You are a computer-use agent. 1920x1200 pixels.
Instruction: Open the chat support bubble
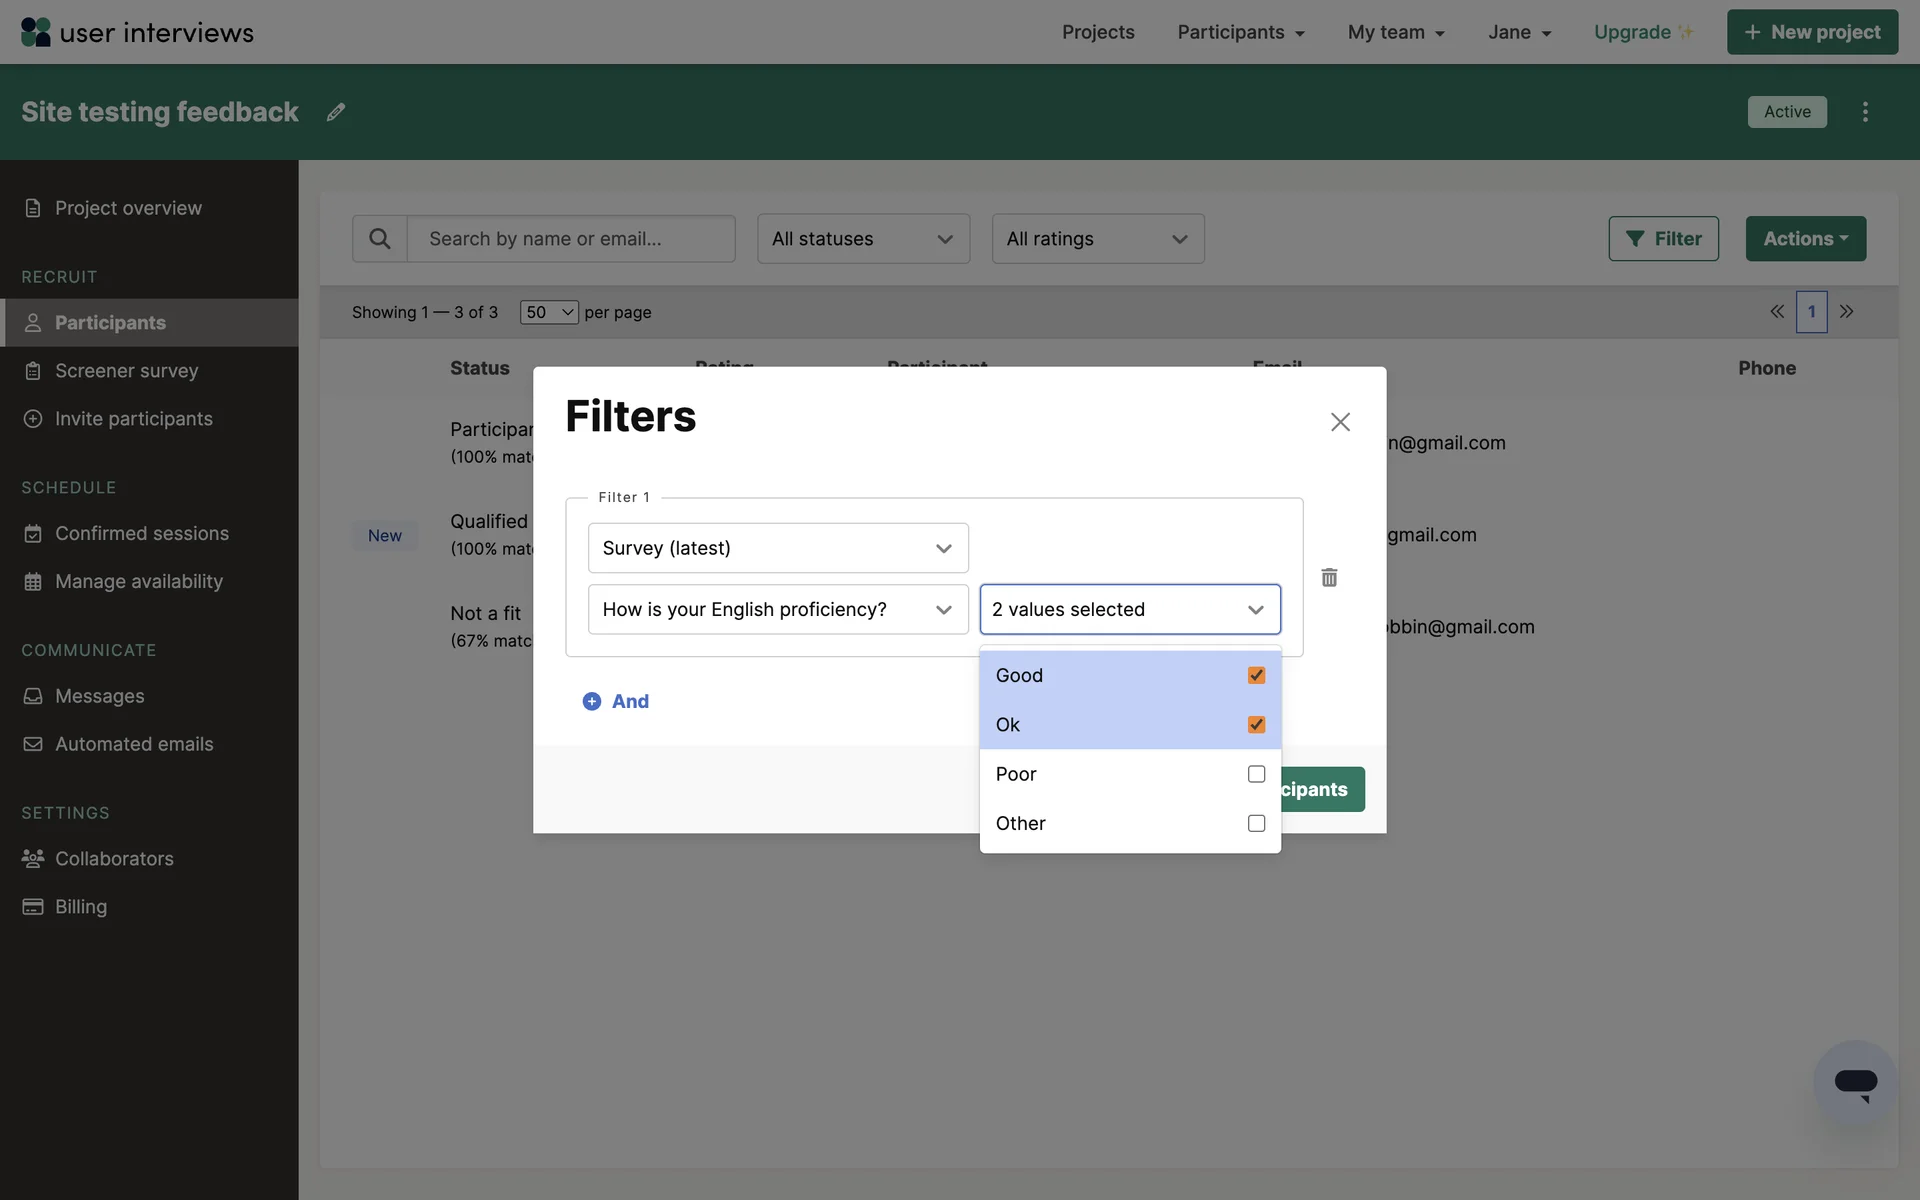pos(1855,1083)
